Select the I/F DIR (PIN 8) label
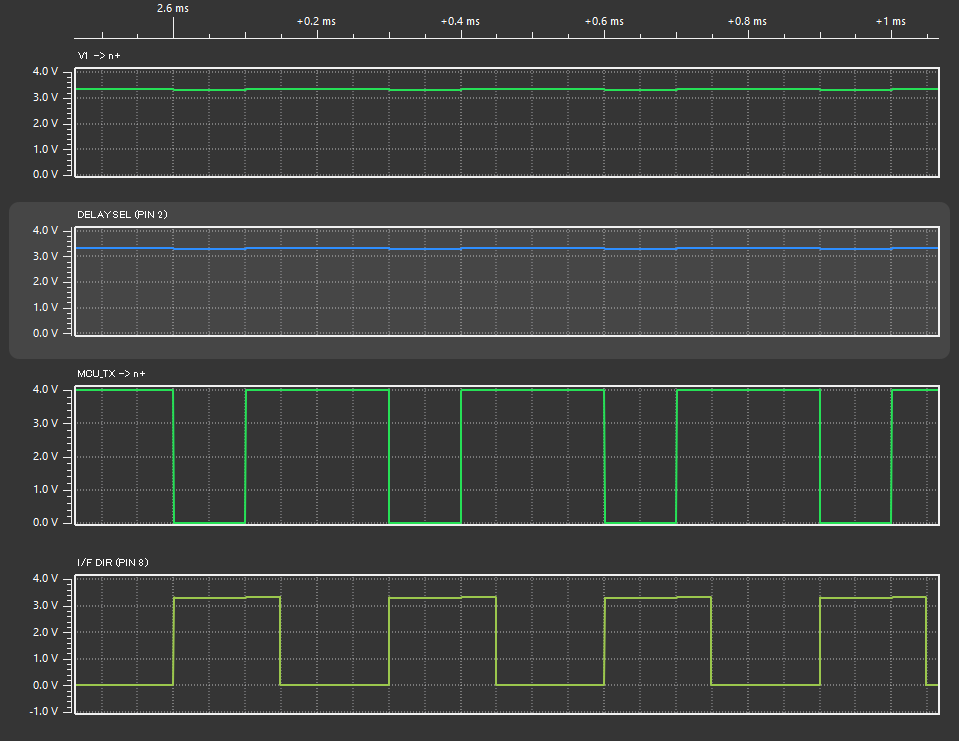 click(112, 562)
